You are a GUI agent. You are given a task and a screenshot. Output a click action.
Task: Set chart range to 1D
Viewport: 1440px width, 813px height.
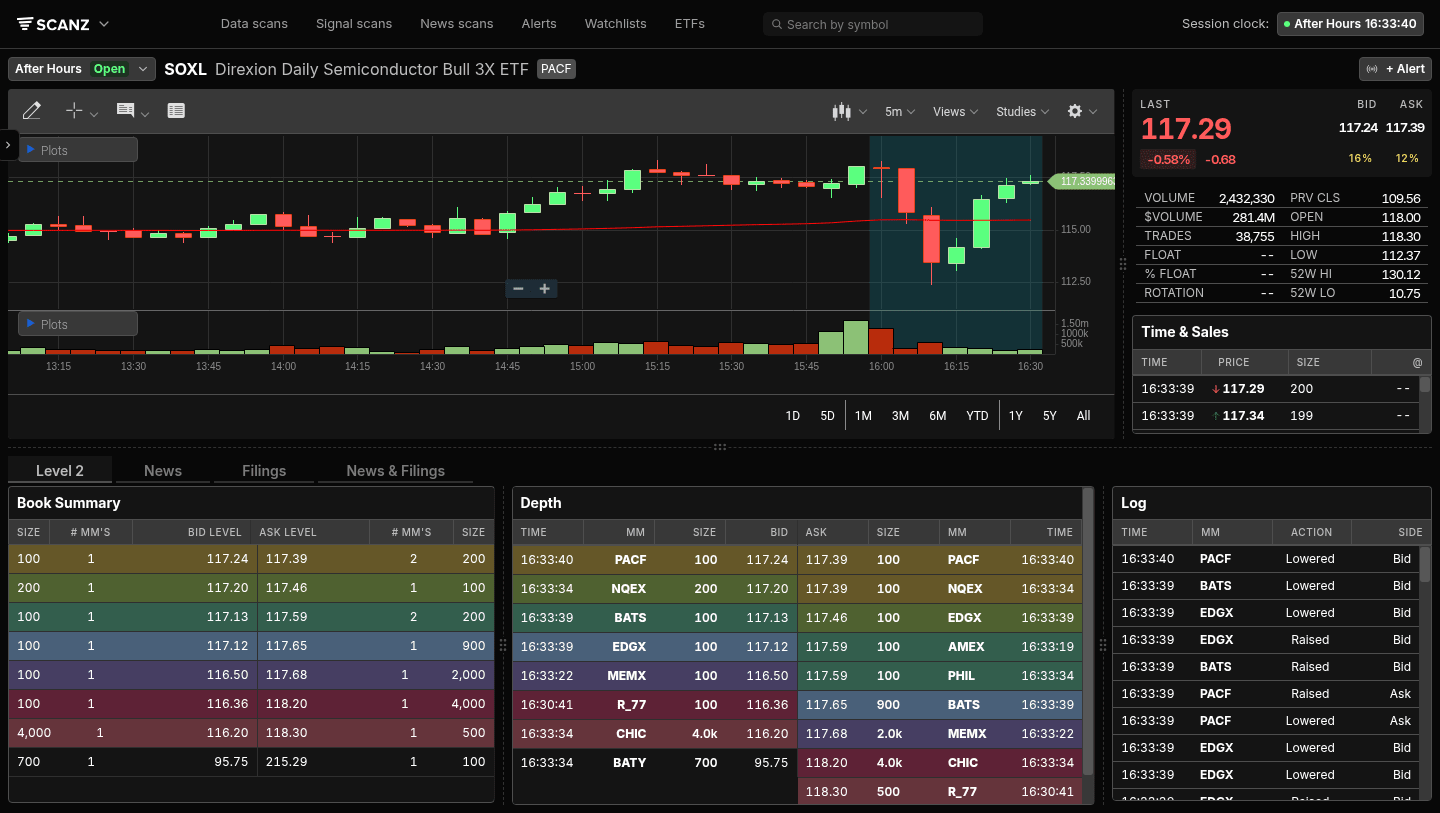pos(793,416)
